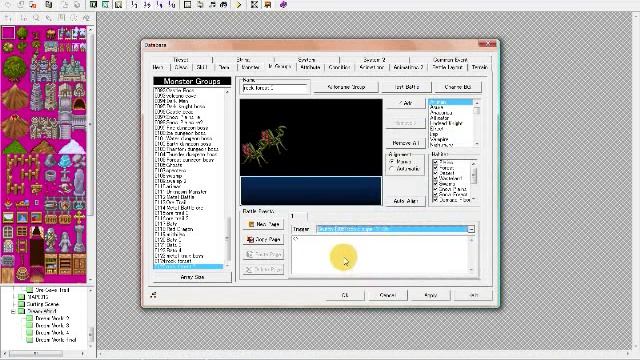Toggle the Swamp habitat checkbox

436,184
